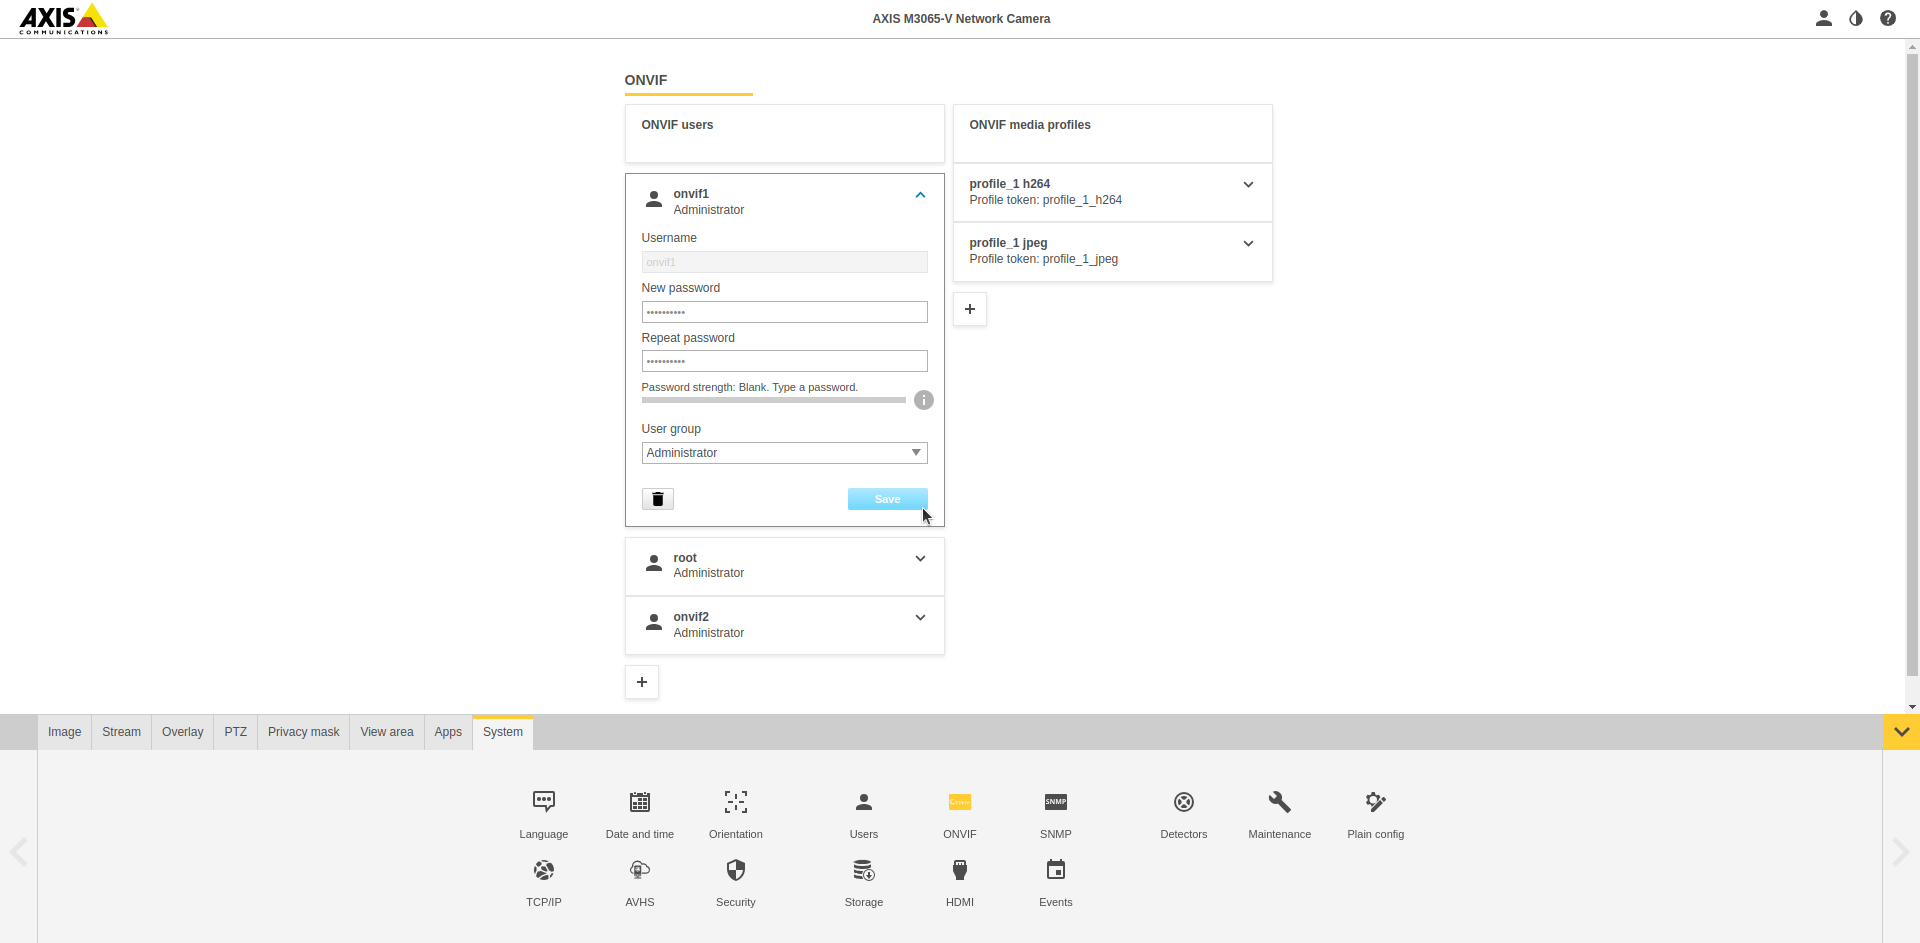Expand the profile_1 h264 media profile

[1248, 185]
